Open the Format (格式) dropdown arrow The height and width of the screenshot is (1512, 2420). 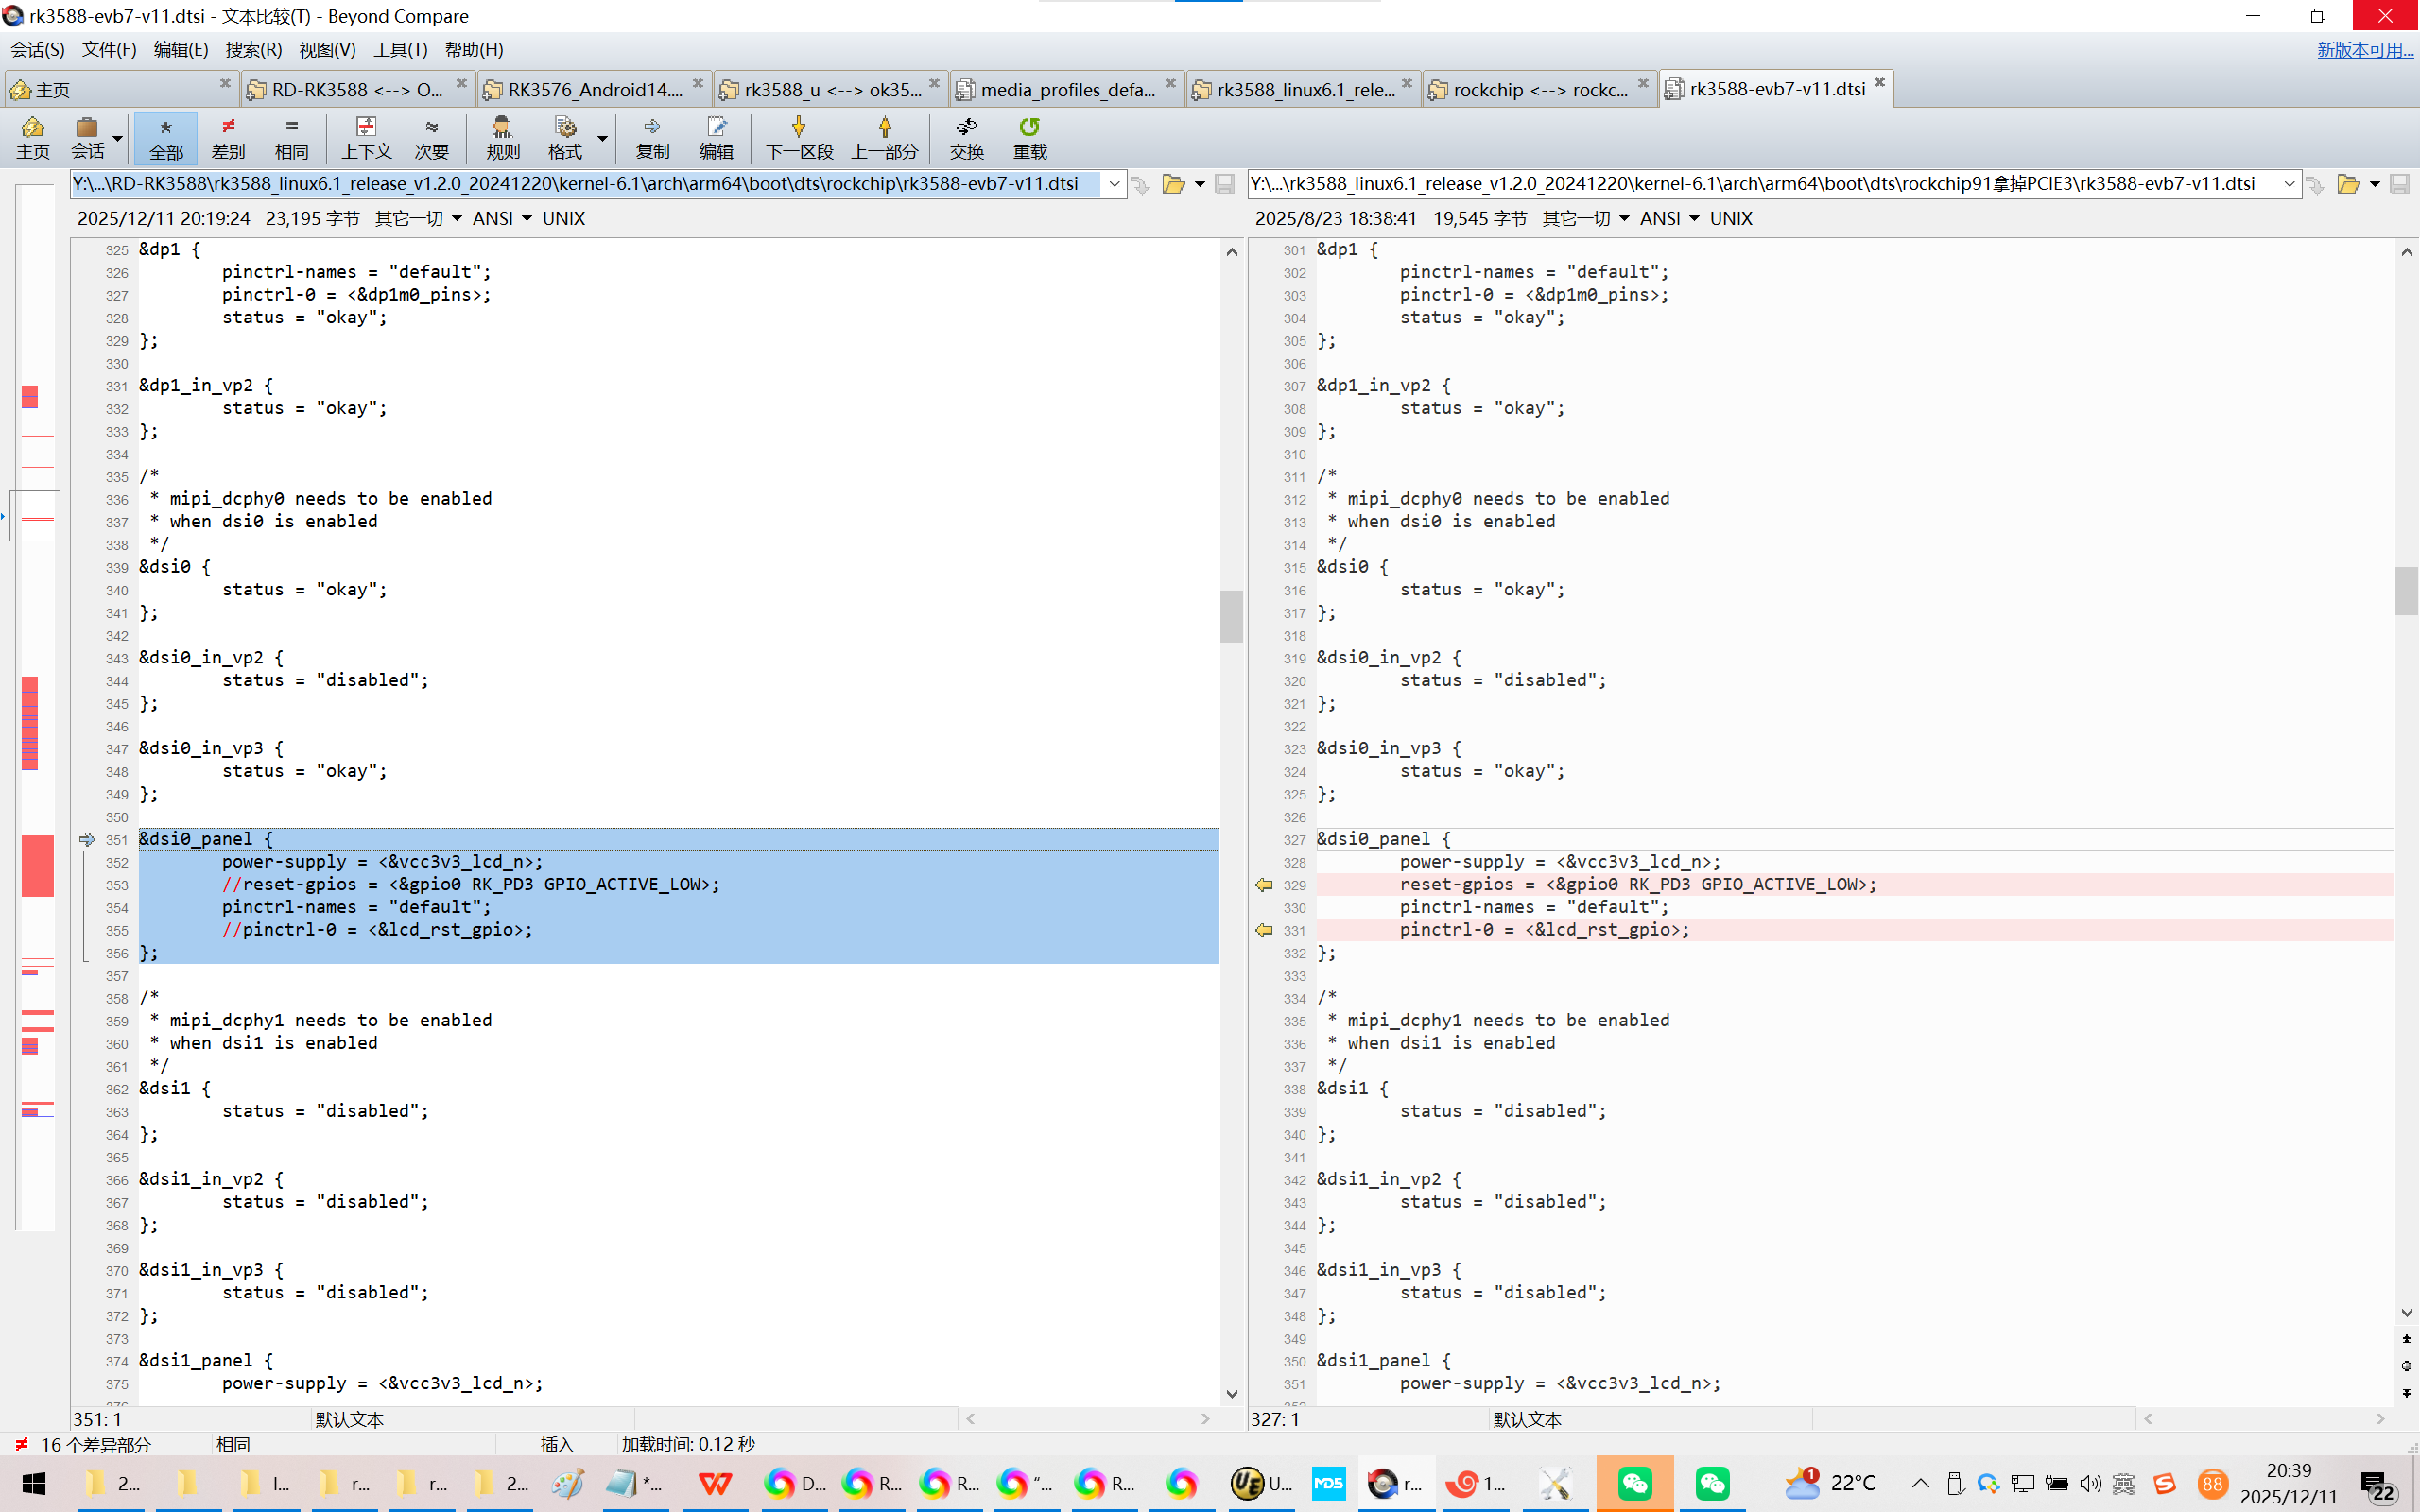pos(602,138)
